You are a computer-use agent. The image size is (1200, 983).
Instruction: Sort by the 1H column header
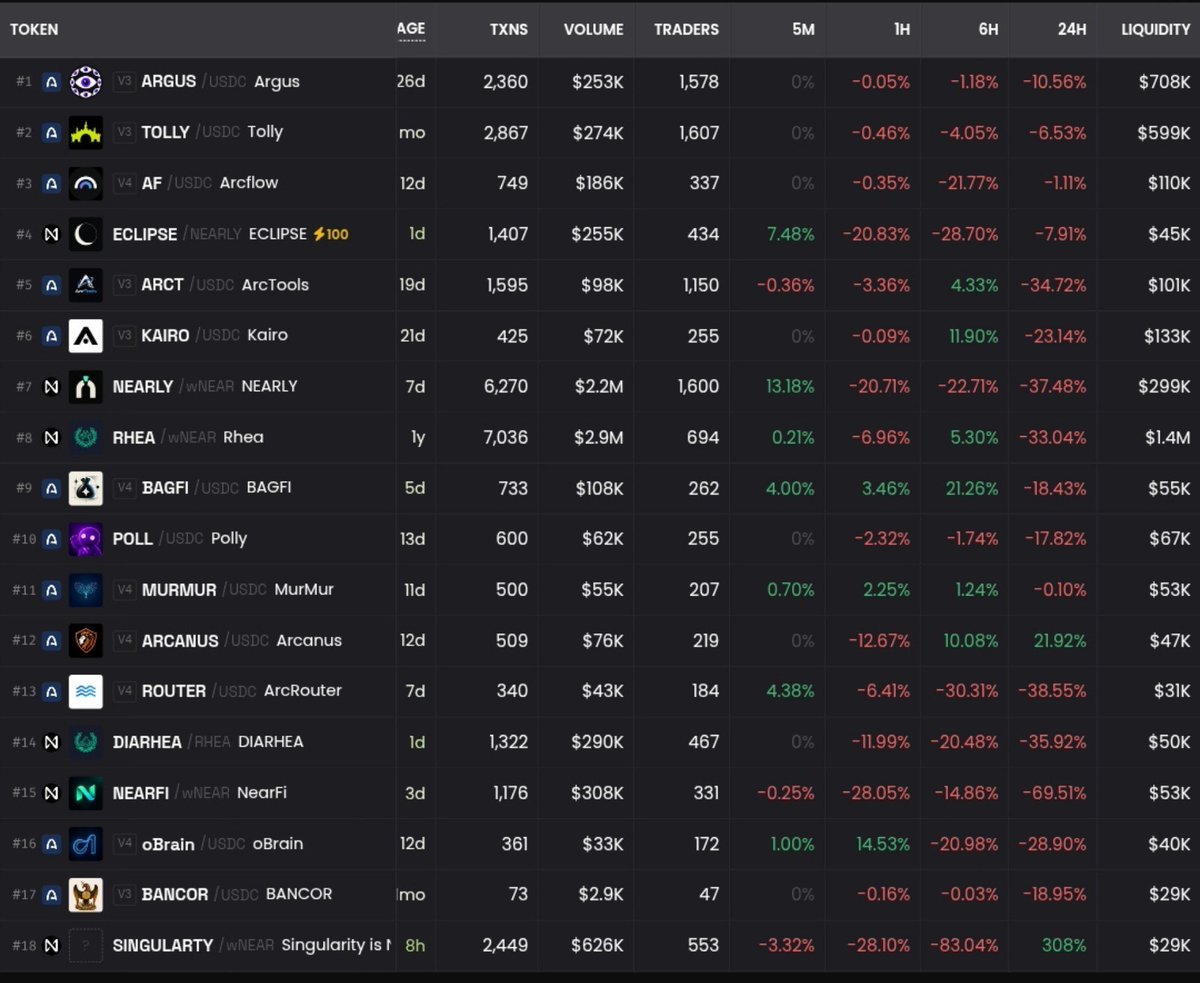coord(902,29)
